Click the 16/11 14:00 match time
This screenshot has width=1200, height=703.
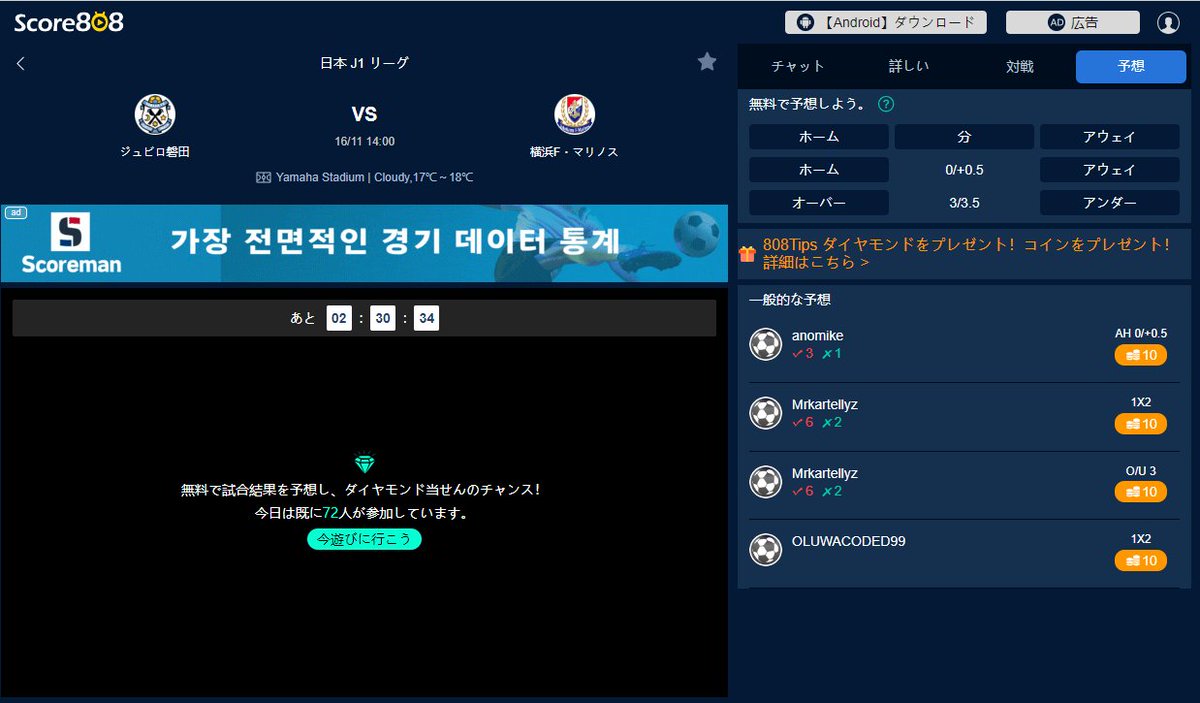pos(364,141)
